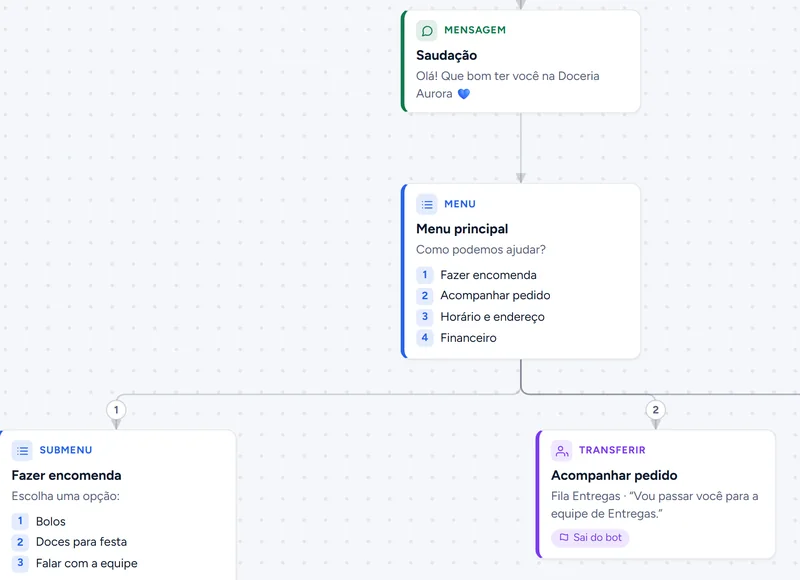Select menu option 'Acompanhar pedido' in Menu principal
800x580 pixels.
coord(495,295)
